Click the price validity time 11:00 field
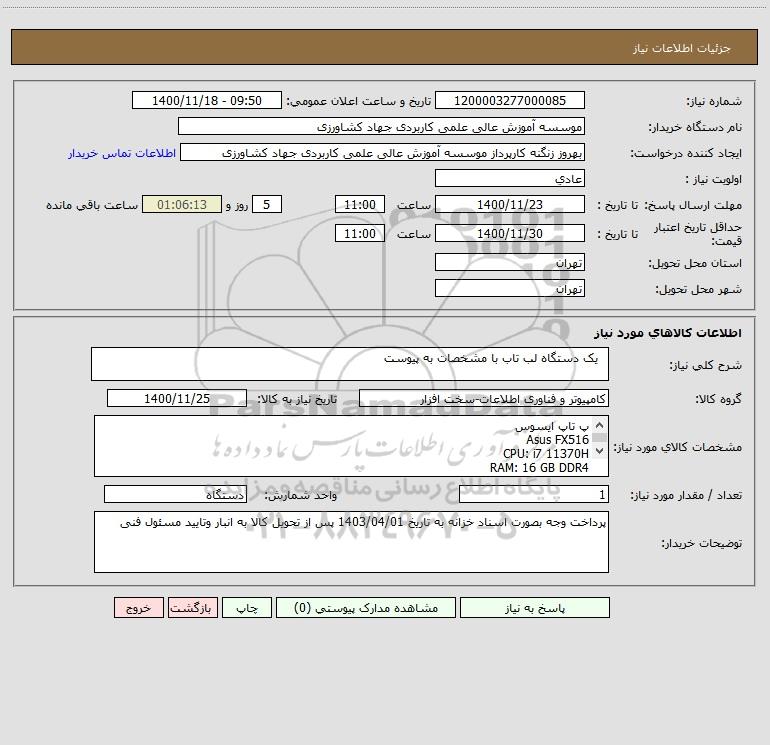 359,233
